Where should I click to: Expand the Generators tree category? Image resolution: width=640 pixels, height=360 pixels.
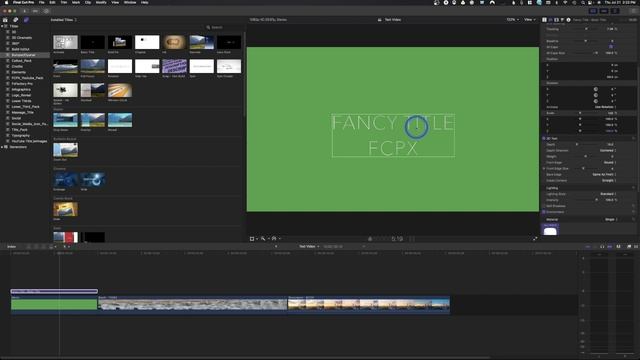[x=2, y=147]
